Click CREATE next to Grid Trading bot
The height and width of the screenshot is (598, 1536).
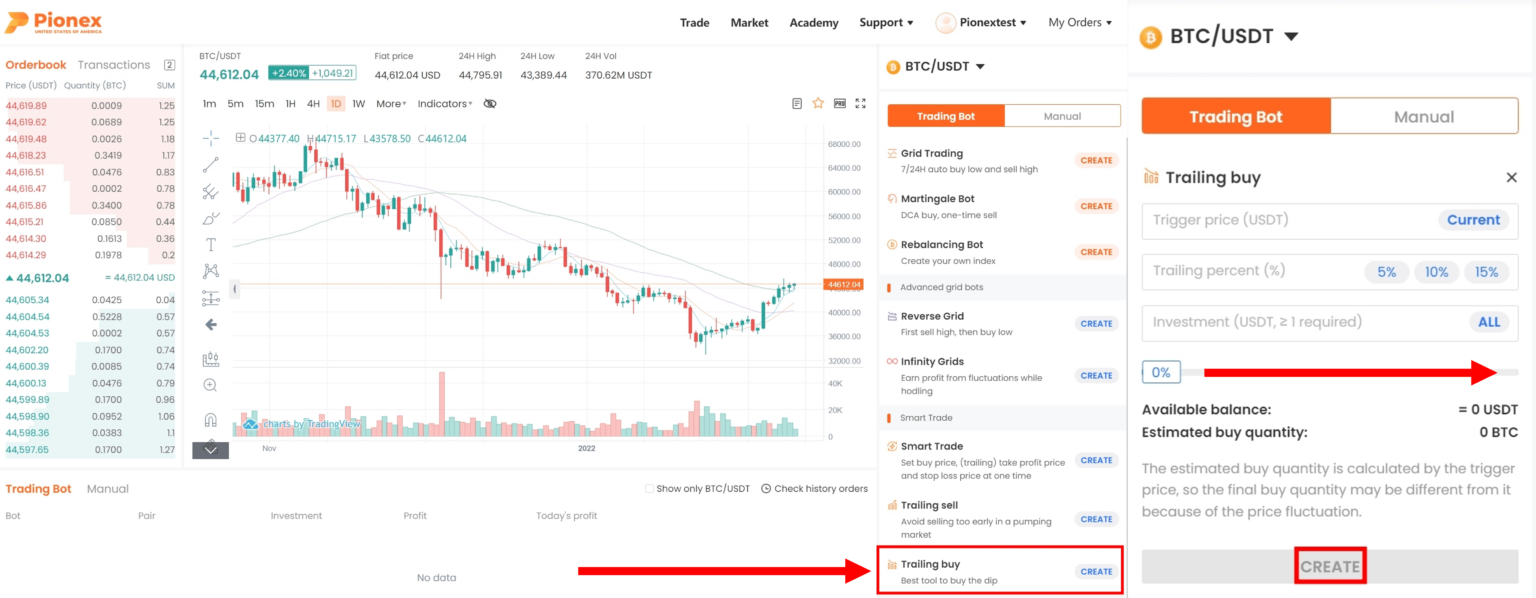pos(1096,160)
